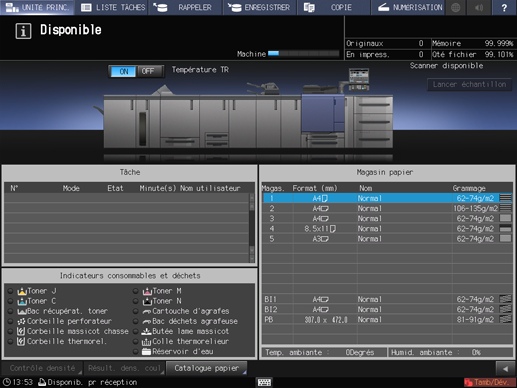Click Réservoir d'eau icon
This screenshot has width=517, height=388.
147,351
